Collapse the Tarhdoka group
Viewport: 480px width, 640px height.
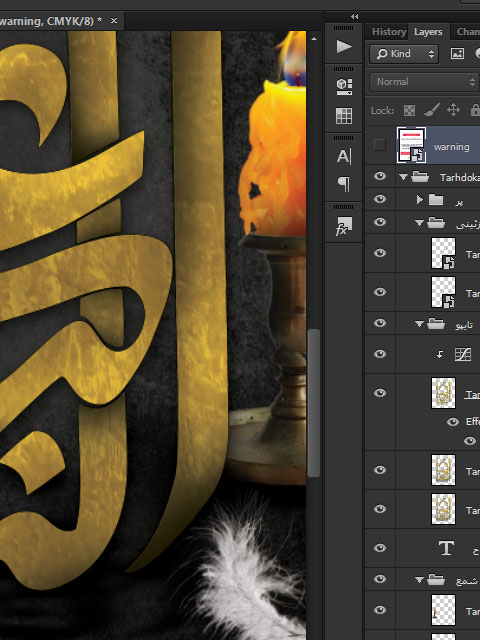tap(403, 177)
